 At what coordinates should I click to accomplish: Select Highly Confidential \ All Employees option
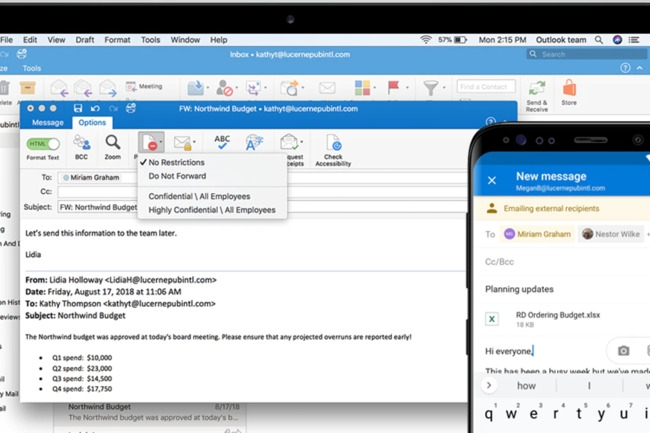(212, 210)
